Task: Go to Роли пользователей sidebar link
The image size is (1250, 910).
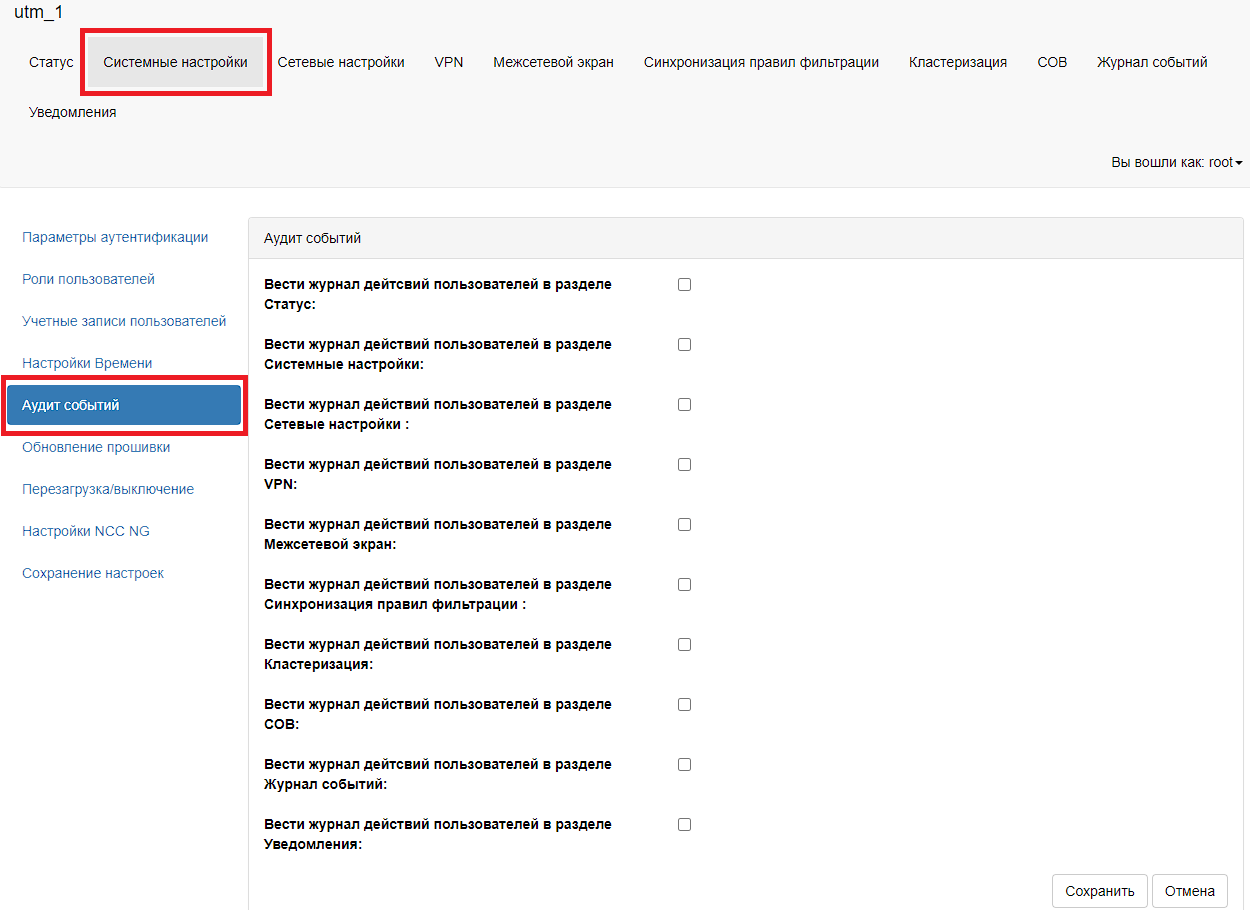Action: 88,279
